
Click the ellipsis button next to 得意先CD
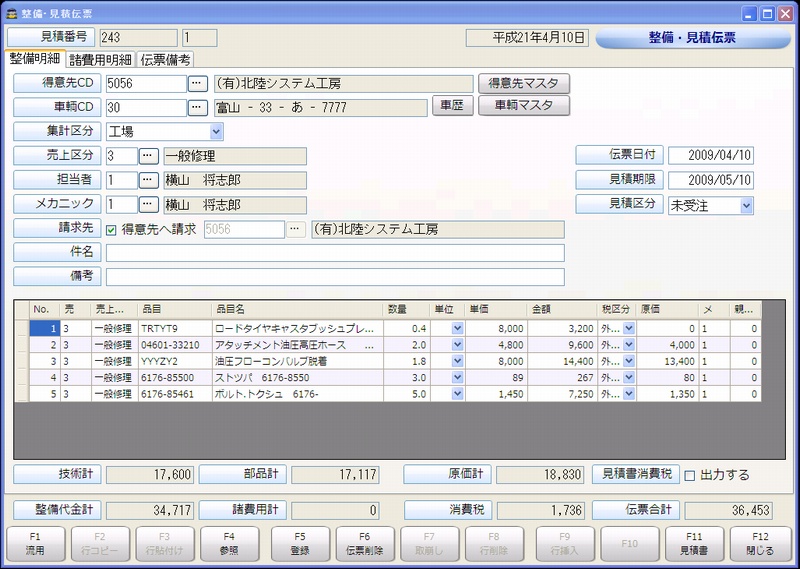pos(198,84)
